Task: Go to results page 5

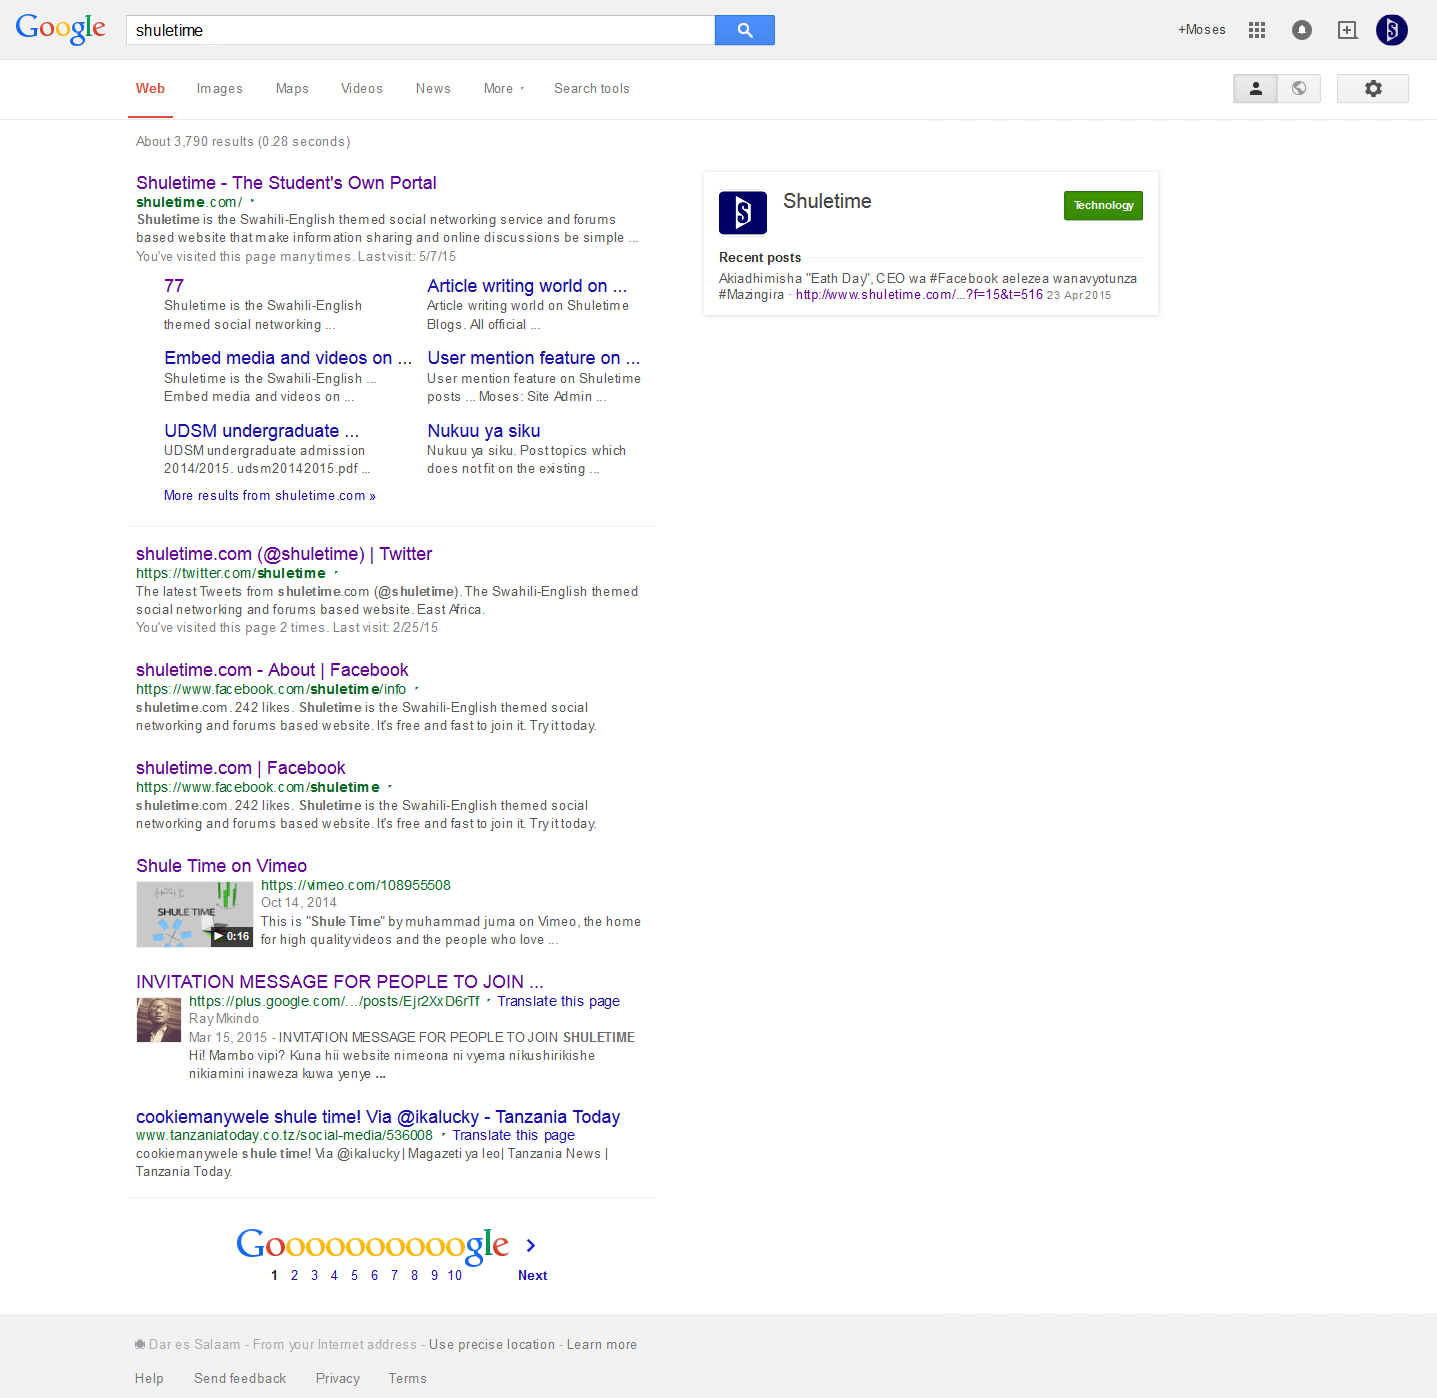Action: pyautogui.click(x=354, y=1275)
